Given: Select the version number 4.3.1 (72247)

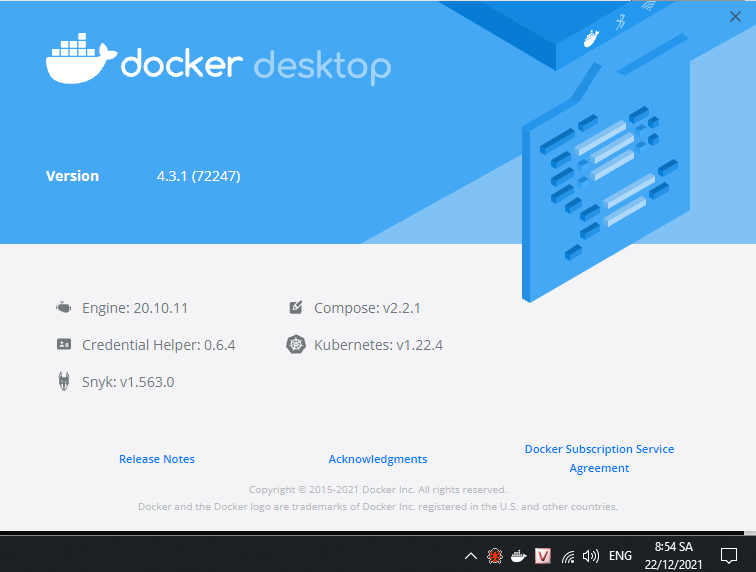Looking at the screenshot, I should 199,176.
